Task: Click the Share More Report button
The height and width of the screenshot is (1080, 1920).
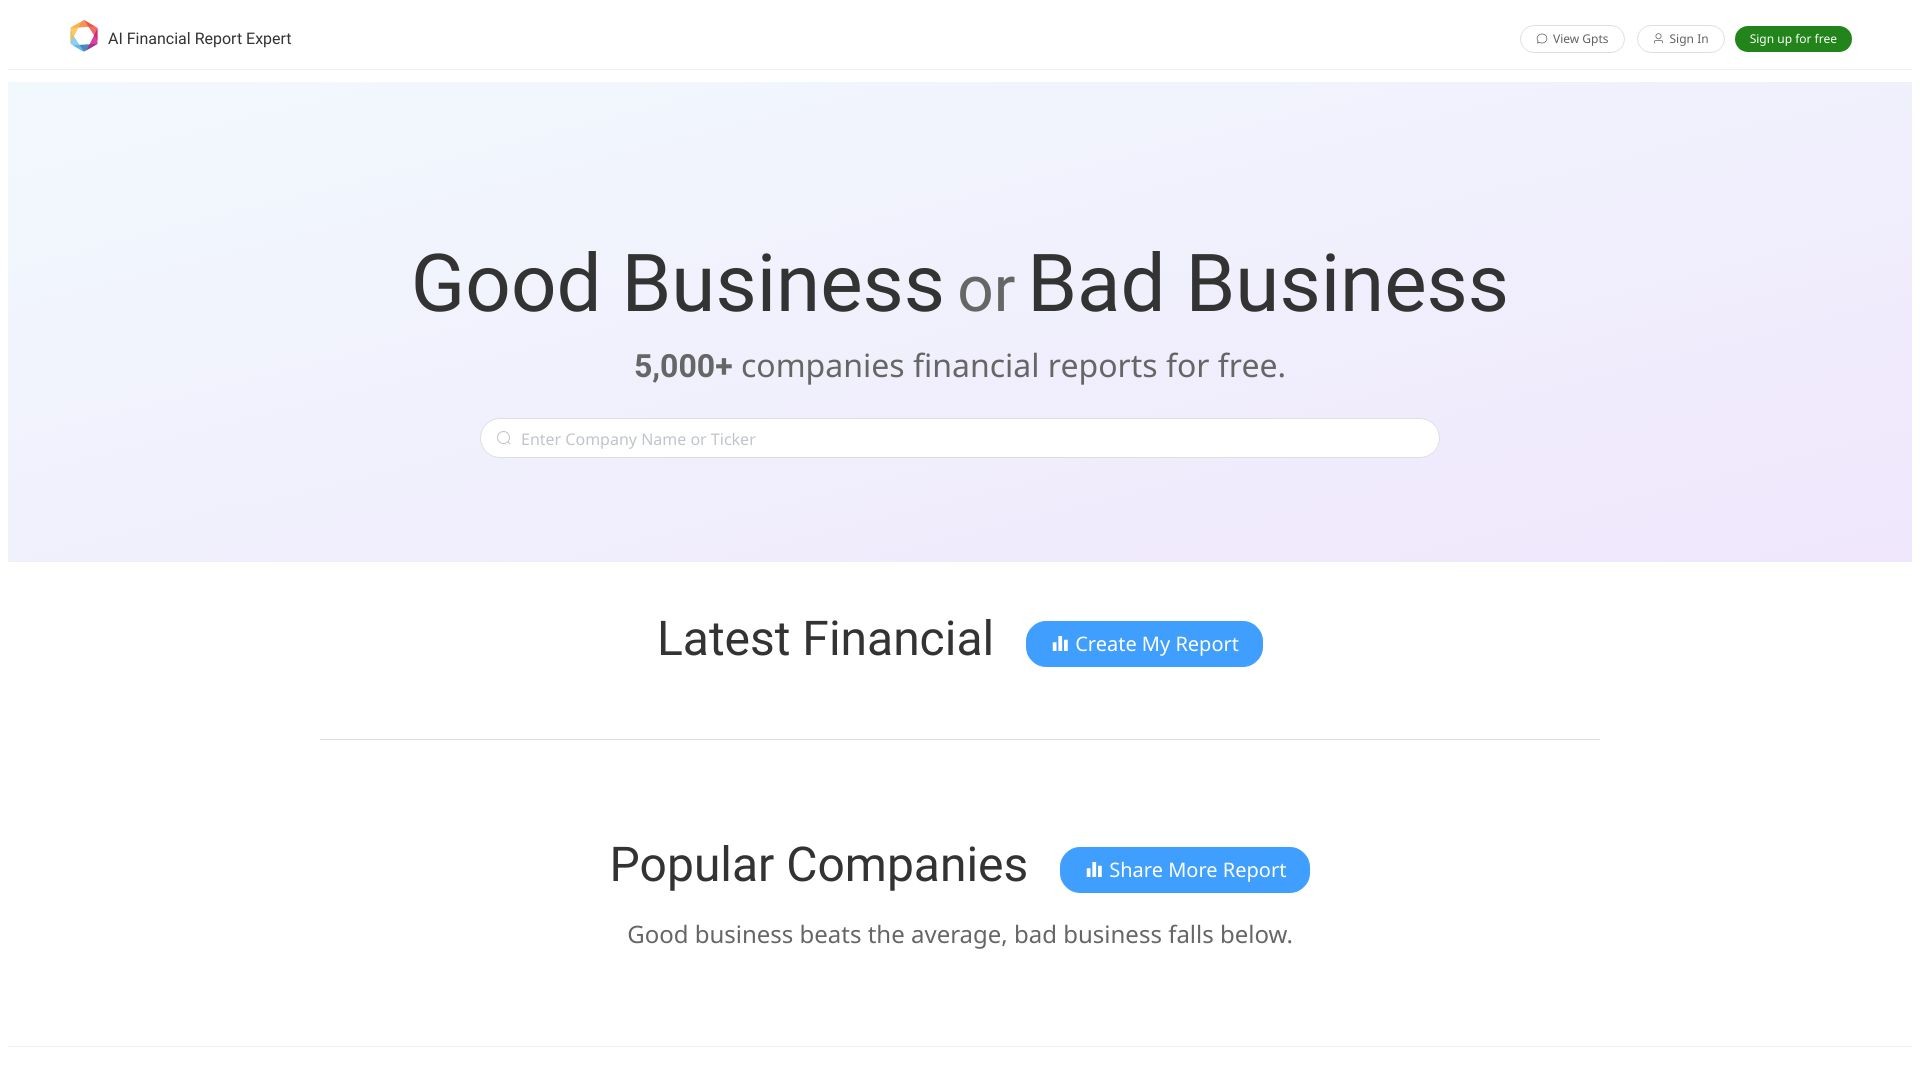Action: point(1184,870)
